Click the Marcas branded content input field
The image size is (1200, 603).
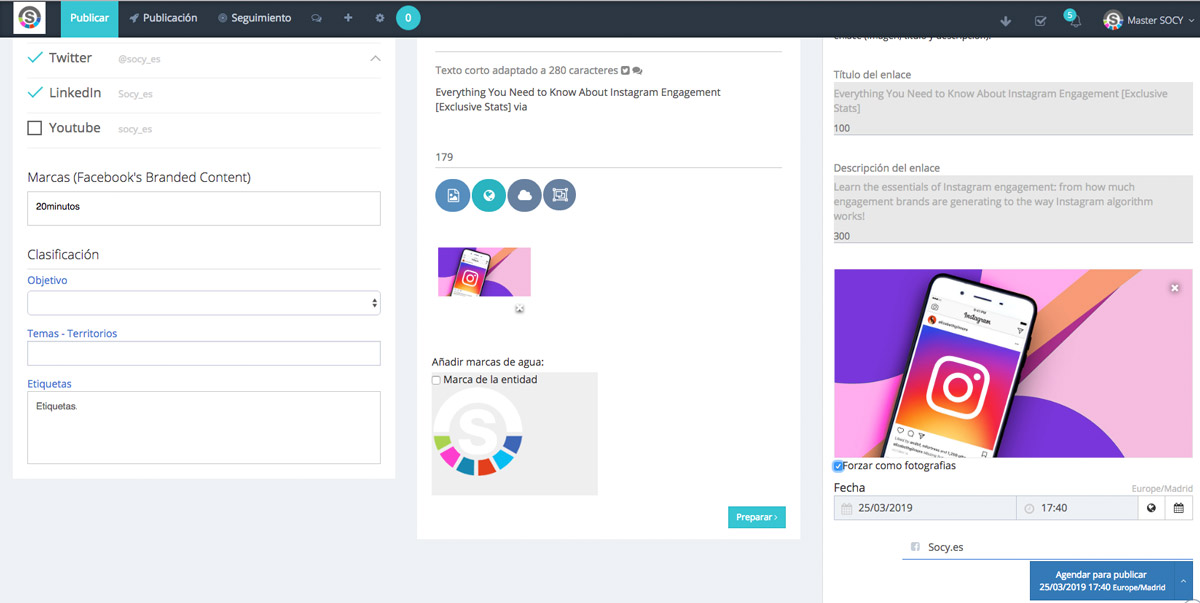[x=204, y=208]
